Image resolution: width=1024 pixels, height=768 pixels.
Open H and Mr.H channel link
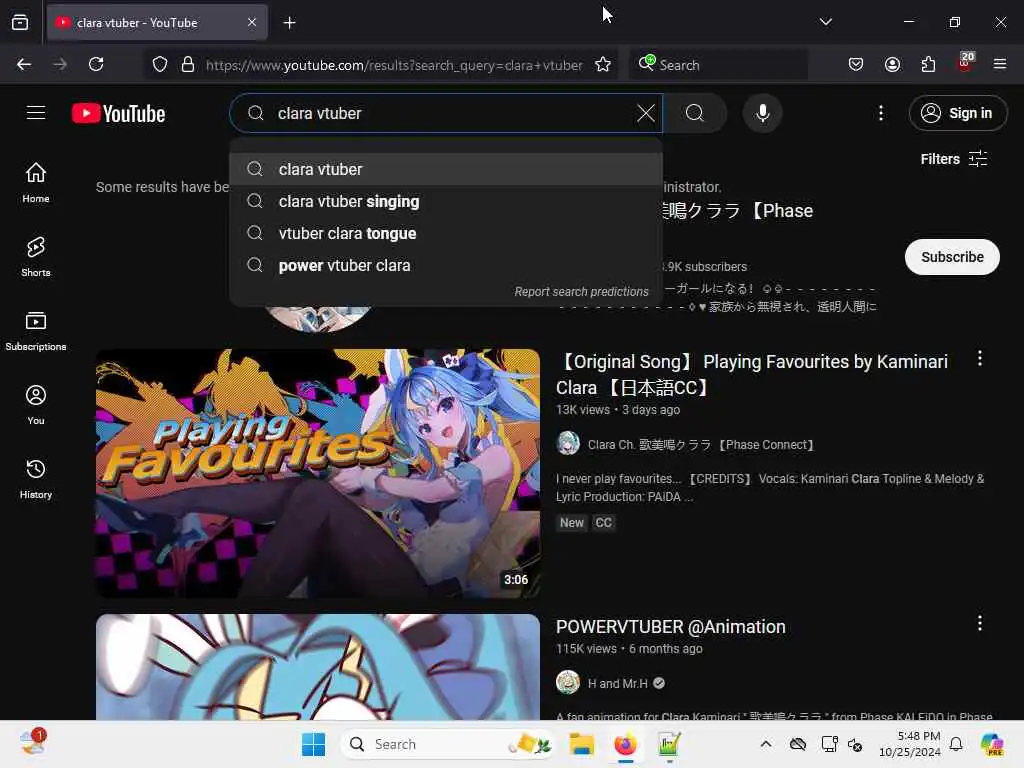pos(617,683)
